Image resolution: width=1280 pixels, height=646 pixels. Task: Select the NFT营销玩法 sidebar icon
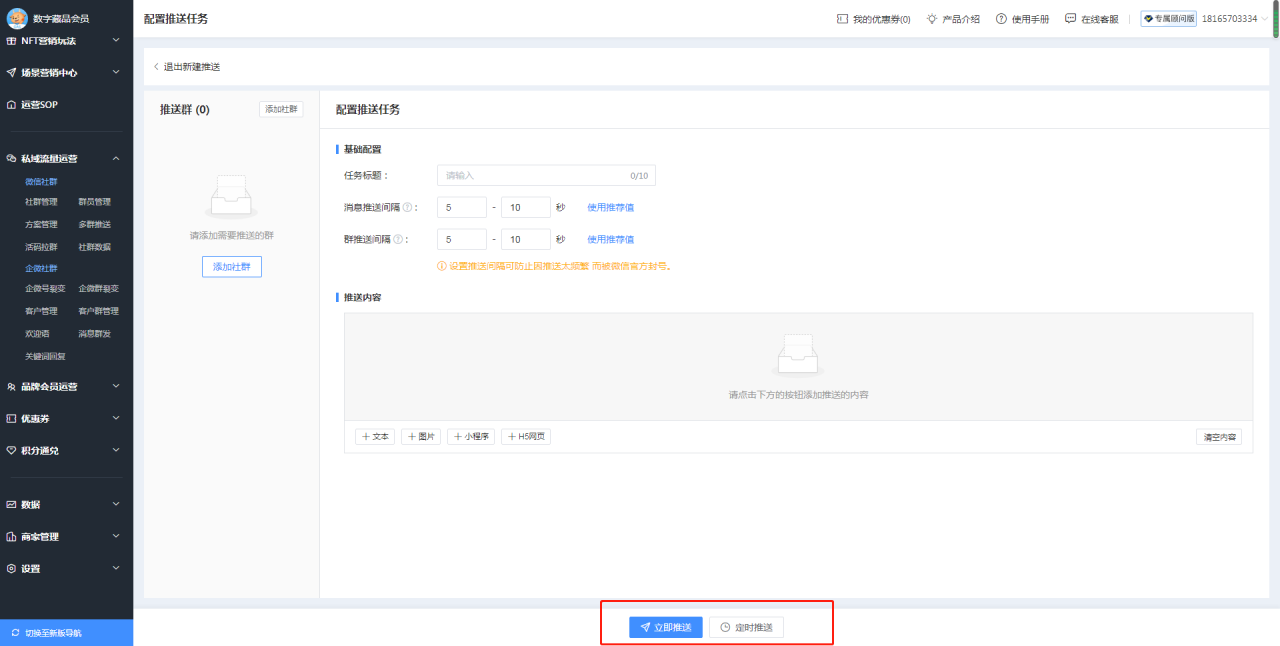point(12,41)
